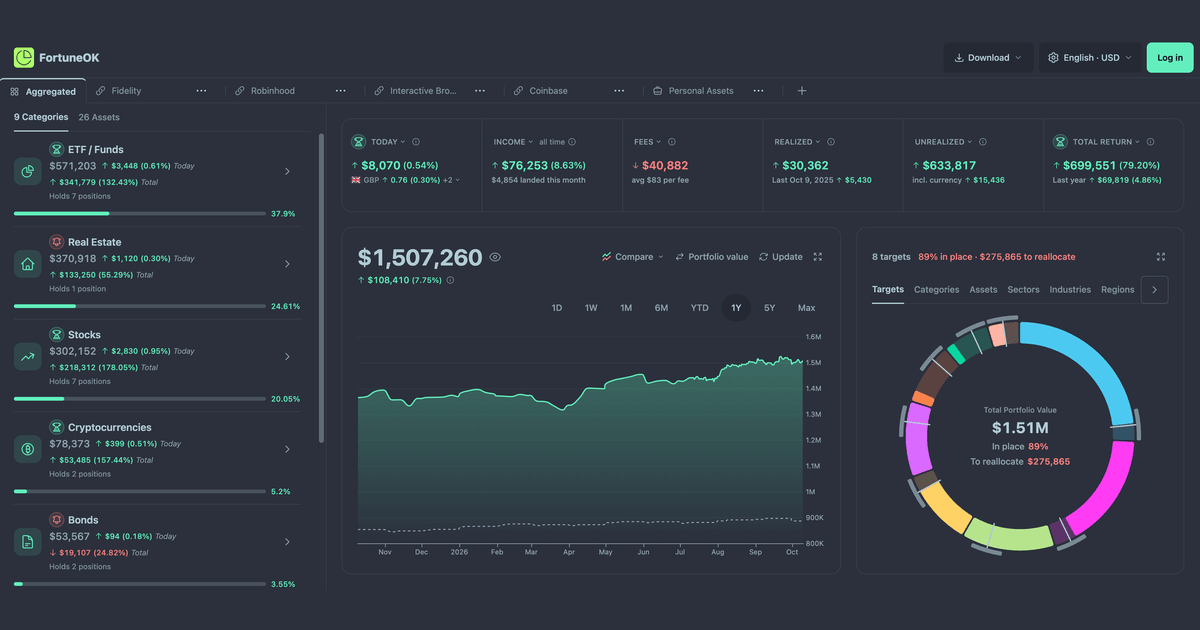Viewport: 1200px width, 630px height.
Task: Click the Real Estate house icon
Action: (x=28, y=264)
